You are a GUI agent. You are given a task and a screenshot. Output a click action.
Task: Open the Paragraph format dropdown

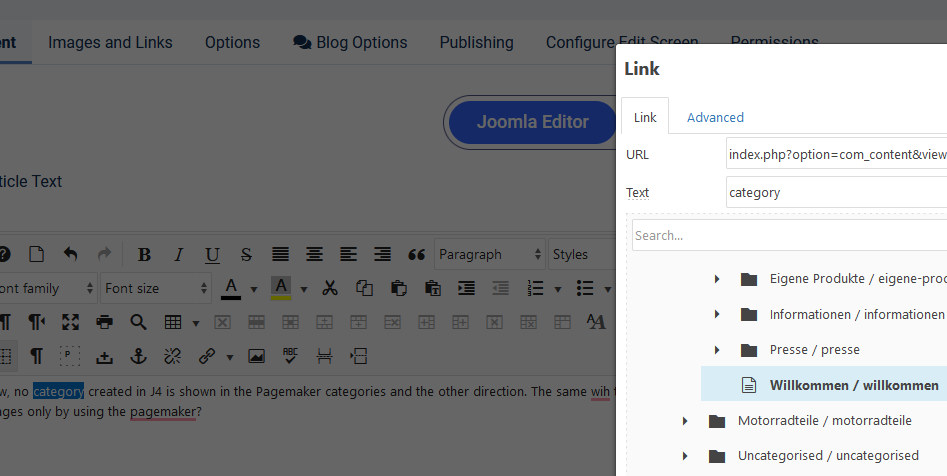(490, 255)
